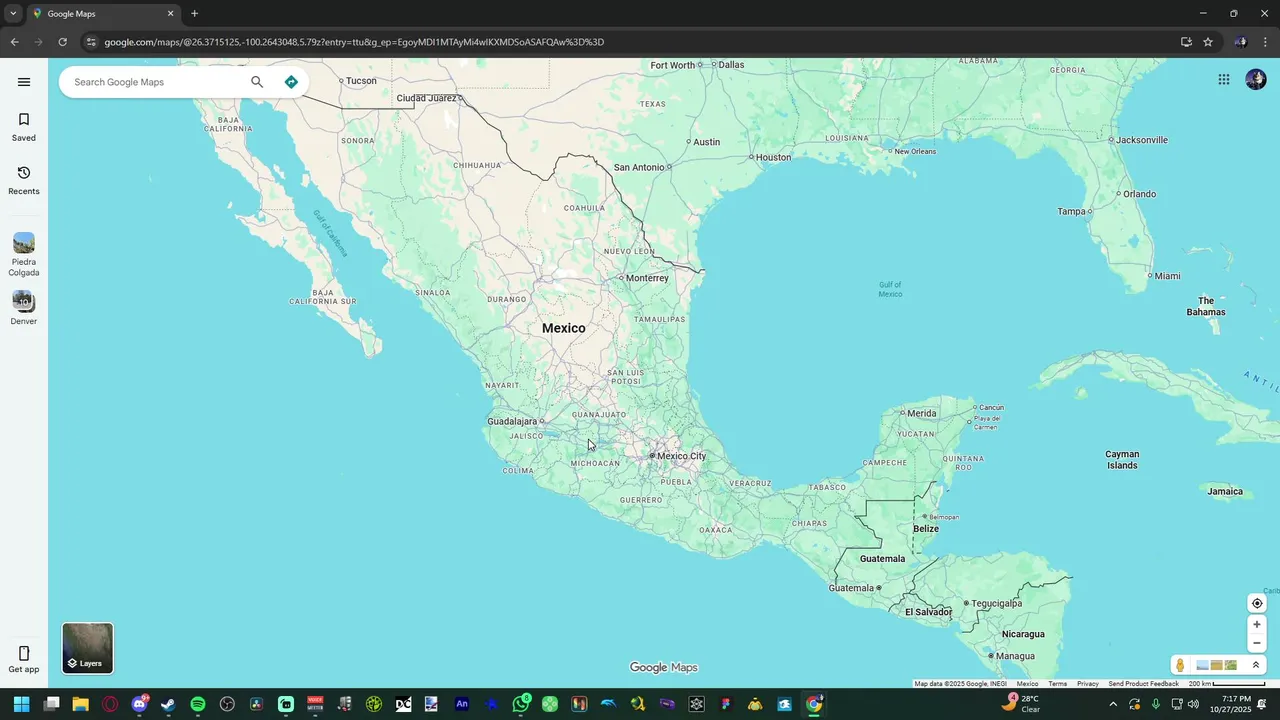
Task: Open the Piedra Colgada recent place
Action: (x=24, y=255)
